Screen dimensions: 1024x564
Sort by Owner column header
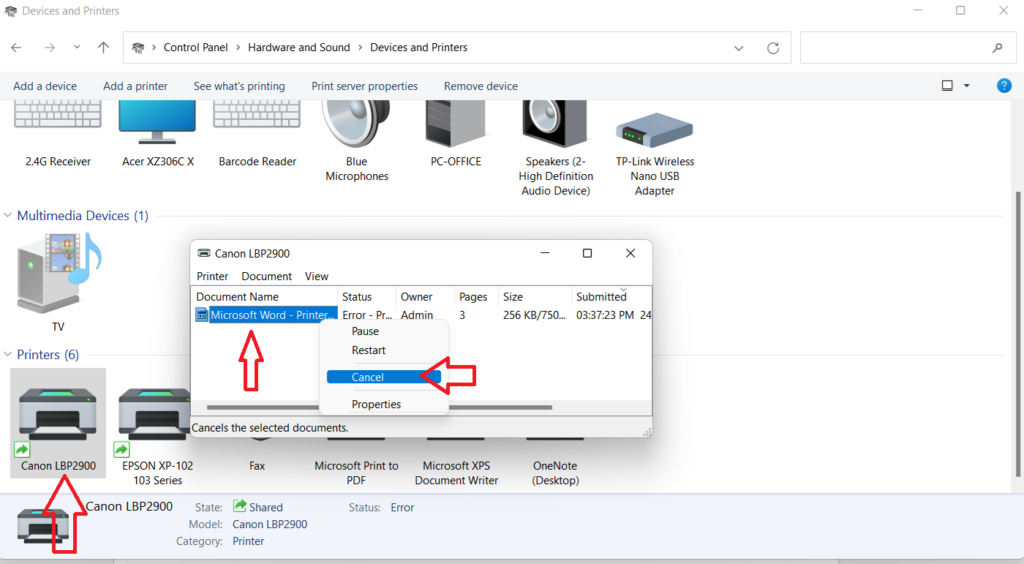424,296
